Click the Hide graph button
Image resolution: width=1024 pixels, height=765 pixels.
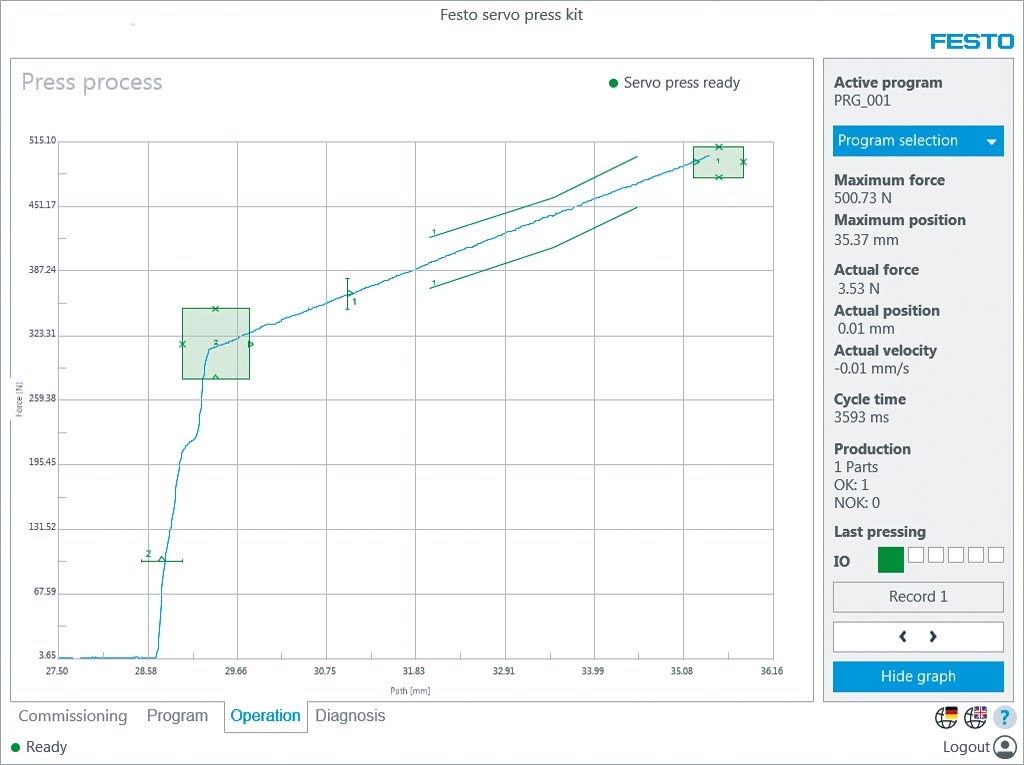coord(918,676)
